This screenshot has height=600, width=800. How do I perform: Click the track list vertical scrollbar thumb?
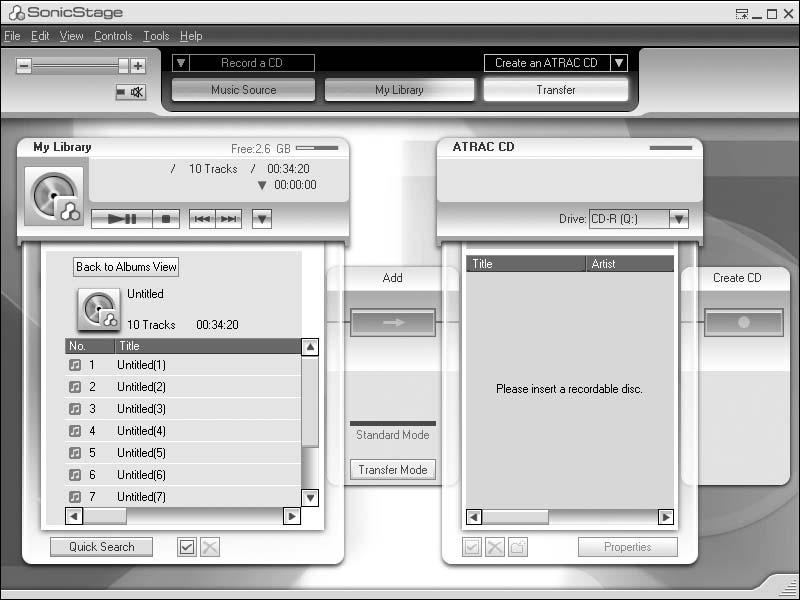pyautogui.click(x=310, y=403)
